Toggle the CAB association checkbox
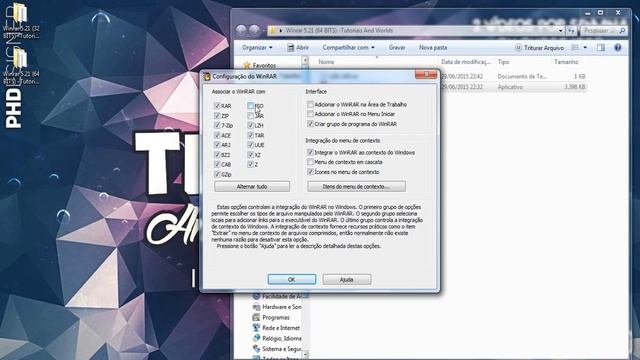Image resolution: width=640 pixels, height=360 pixels. 217,164
